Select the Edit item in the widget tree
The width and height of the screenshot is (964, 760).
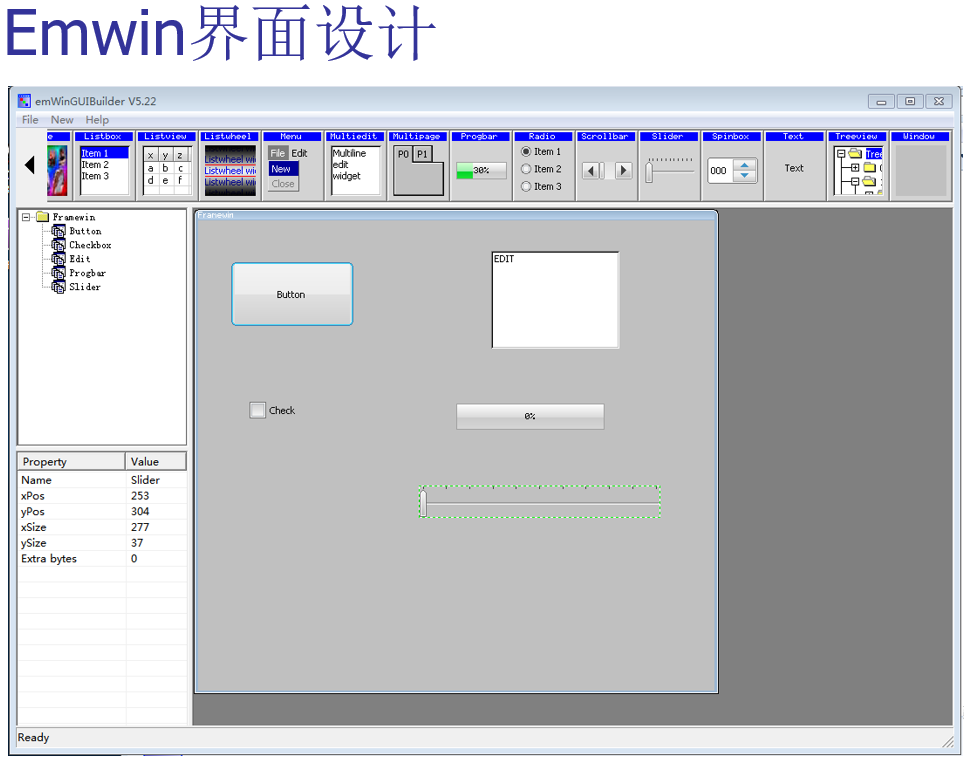pos(80,259)
